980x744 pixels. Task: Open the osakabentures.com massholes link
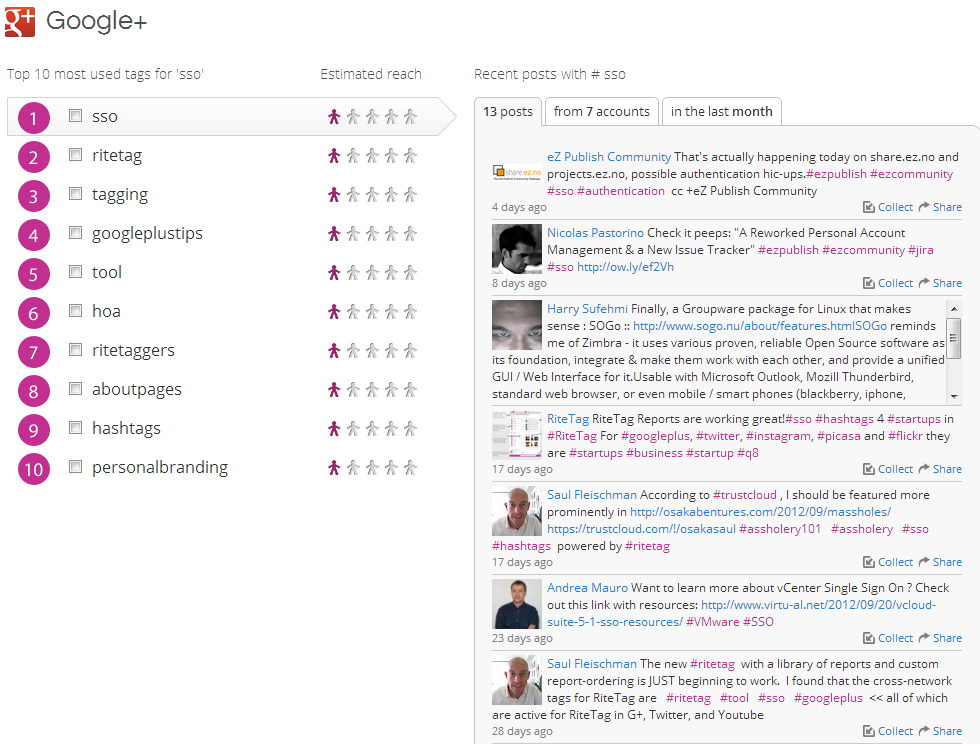coord(760,512)
